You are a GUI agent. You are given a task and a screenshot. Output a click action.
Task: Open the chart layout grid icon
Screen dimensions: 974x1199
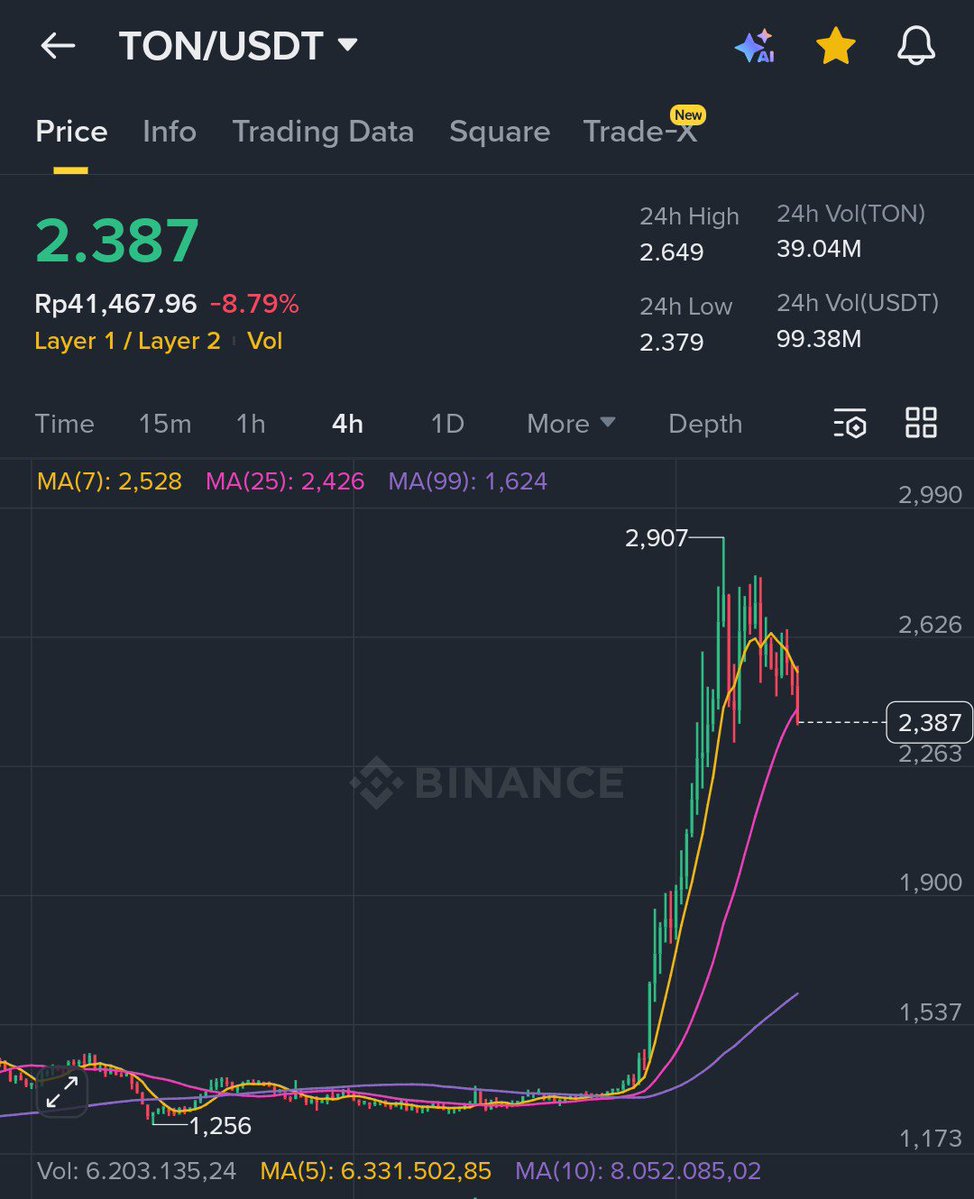(921, 422)
